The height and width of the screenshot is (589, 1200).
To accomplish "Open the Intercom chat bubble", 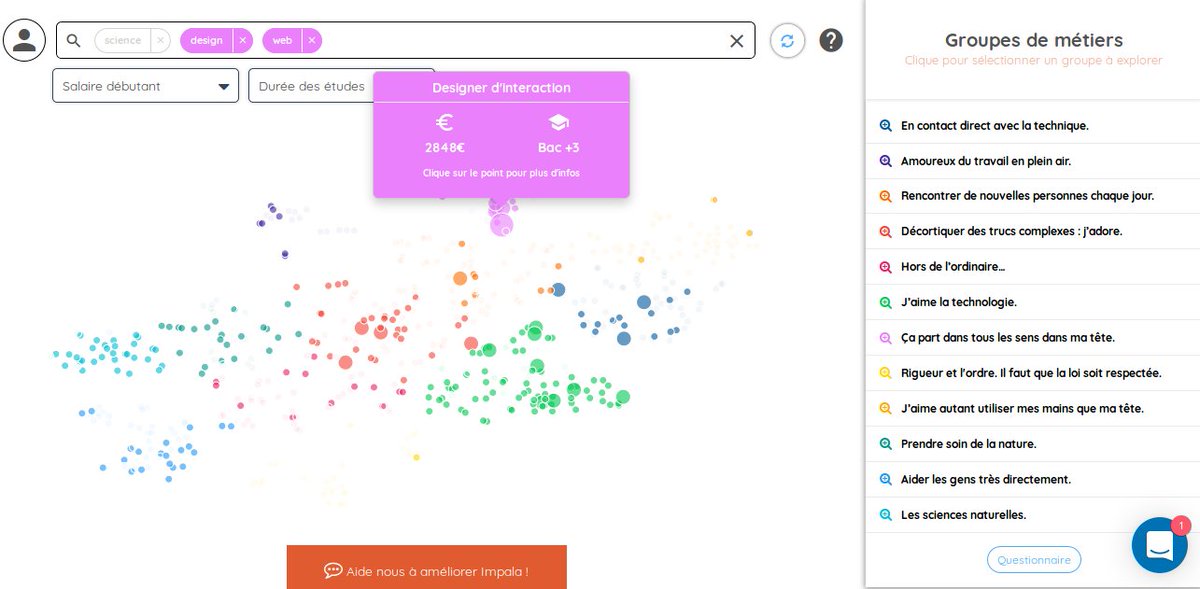I will (x=1159, y=545).
